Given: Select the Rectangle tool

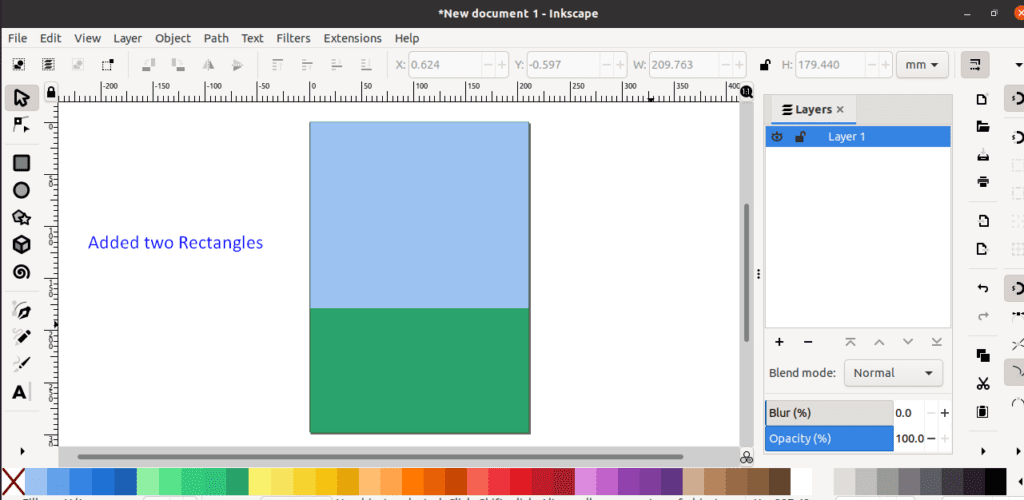Looking at the screenshot, I should pyautogui.click(x=22, y=163).
